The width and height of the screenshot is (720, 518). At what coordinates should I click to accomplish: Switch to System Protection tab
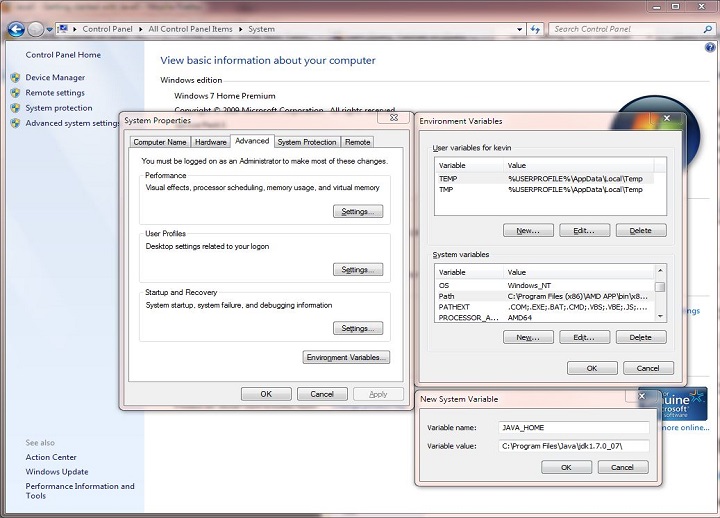tap(307, 142)
